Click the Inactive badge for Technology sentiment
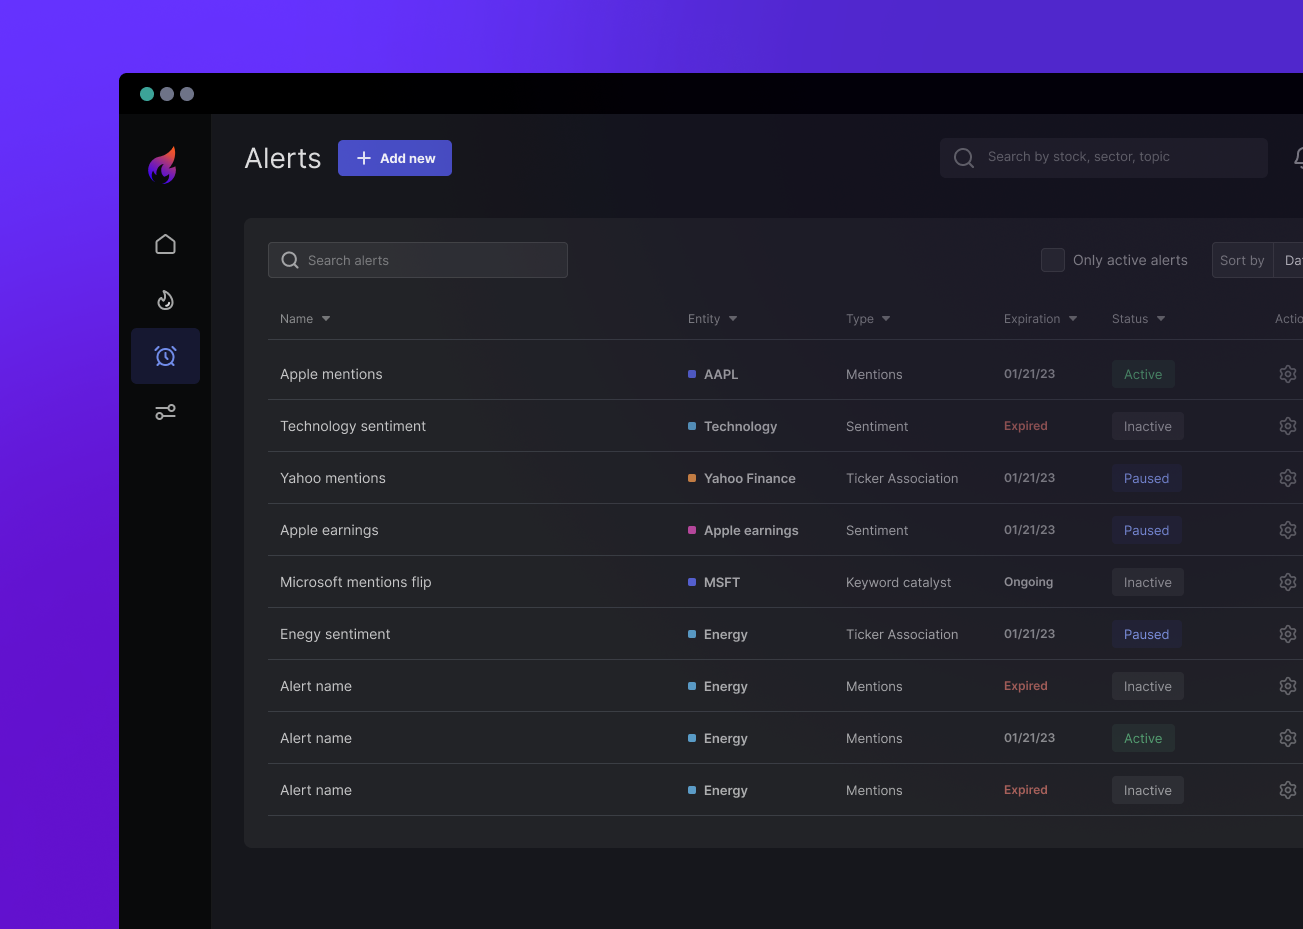 click(x=1148, y=426)
